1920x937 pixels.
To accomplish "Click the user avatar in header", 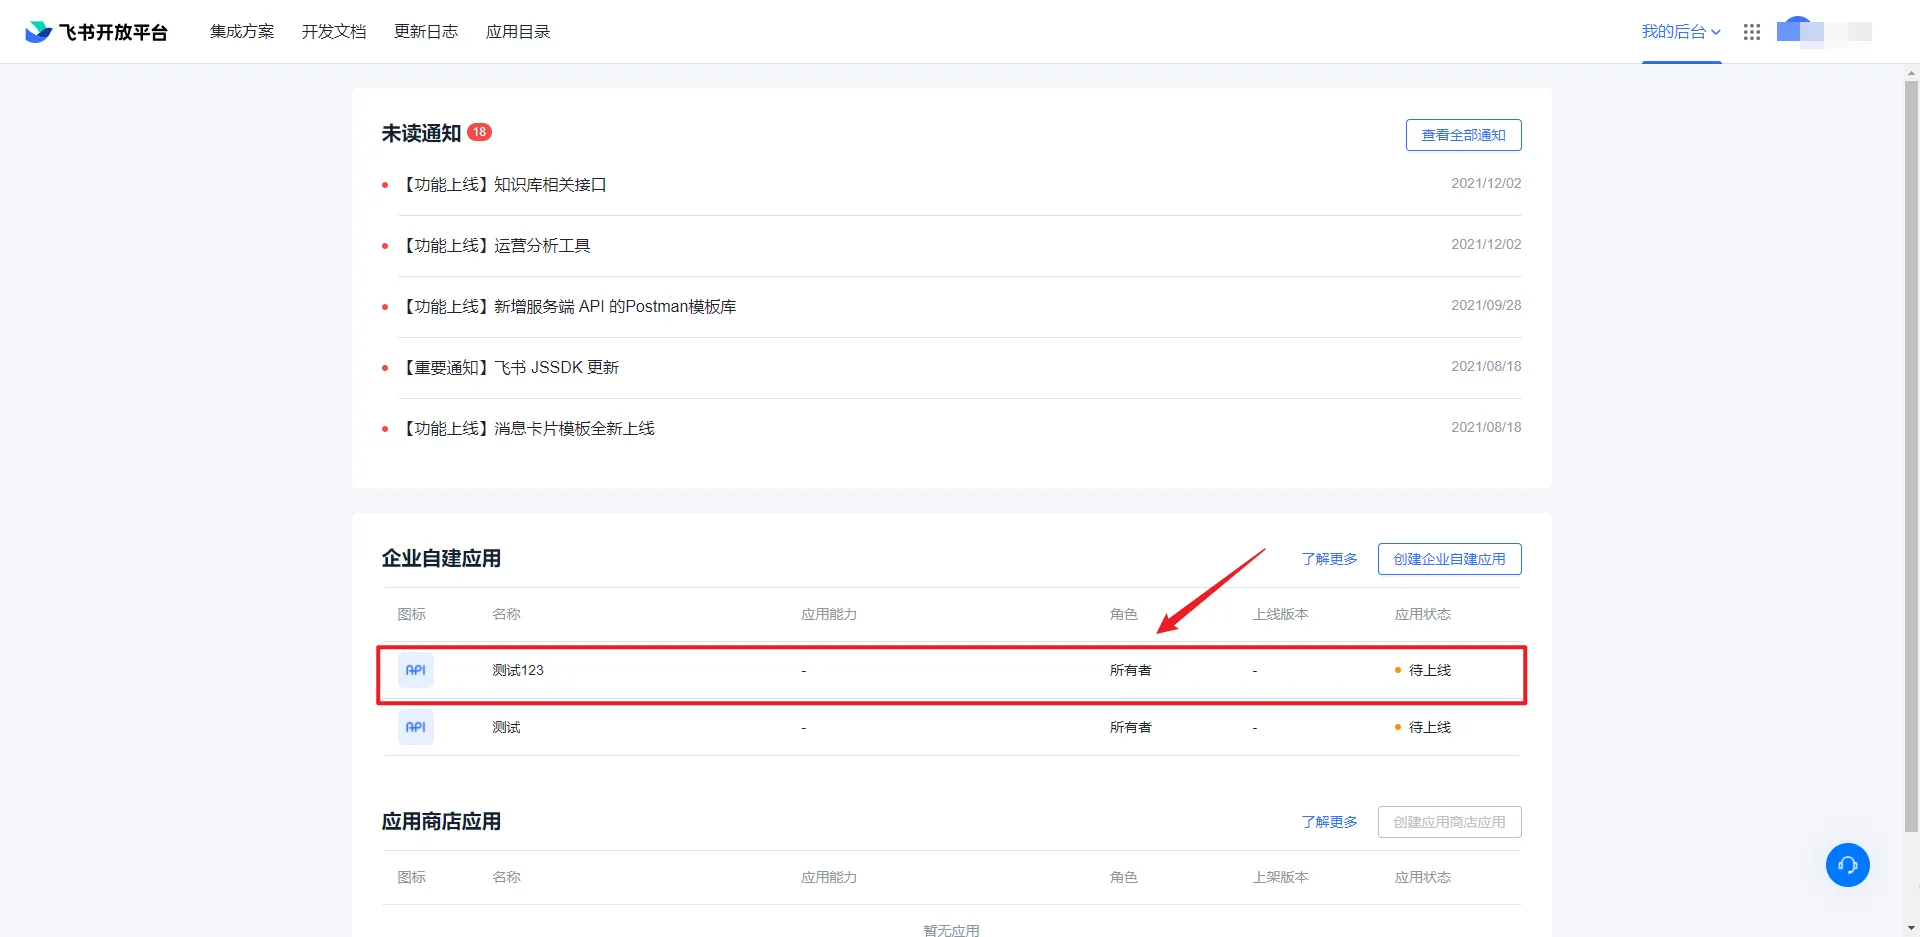I will tap(1797, 31).
